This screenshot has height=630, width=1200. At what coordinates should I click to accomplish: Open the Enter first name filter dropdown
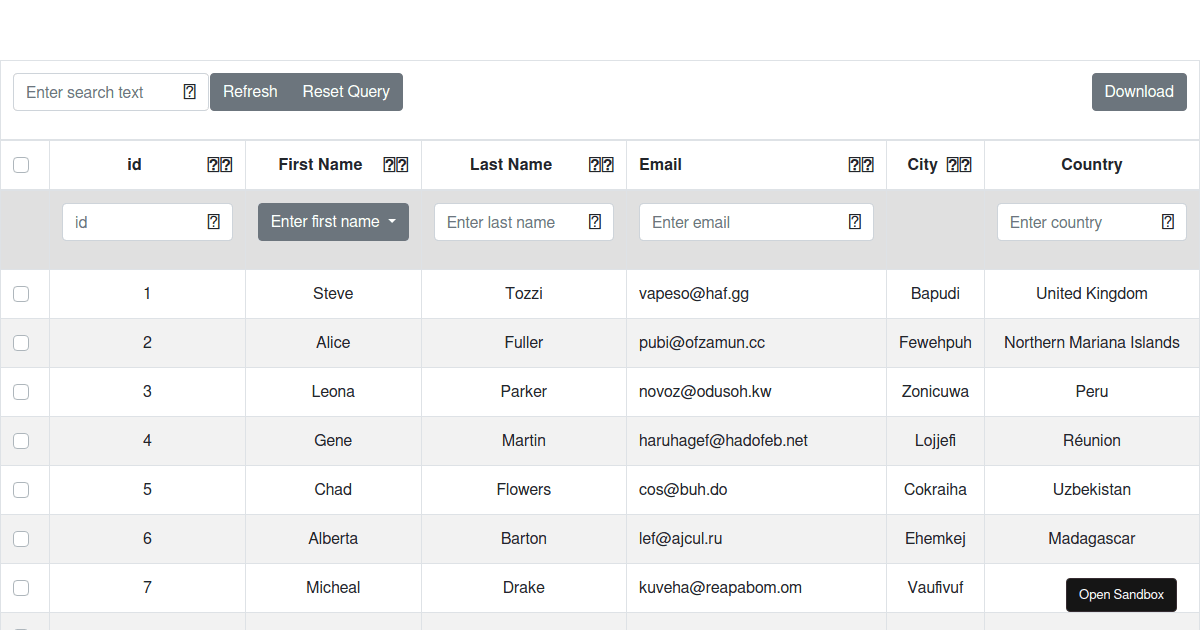(x=333, y=222)
